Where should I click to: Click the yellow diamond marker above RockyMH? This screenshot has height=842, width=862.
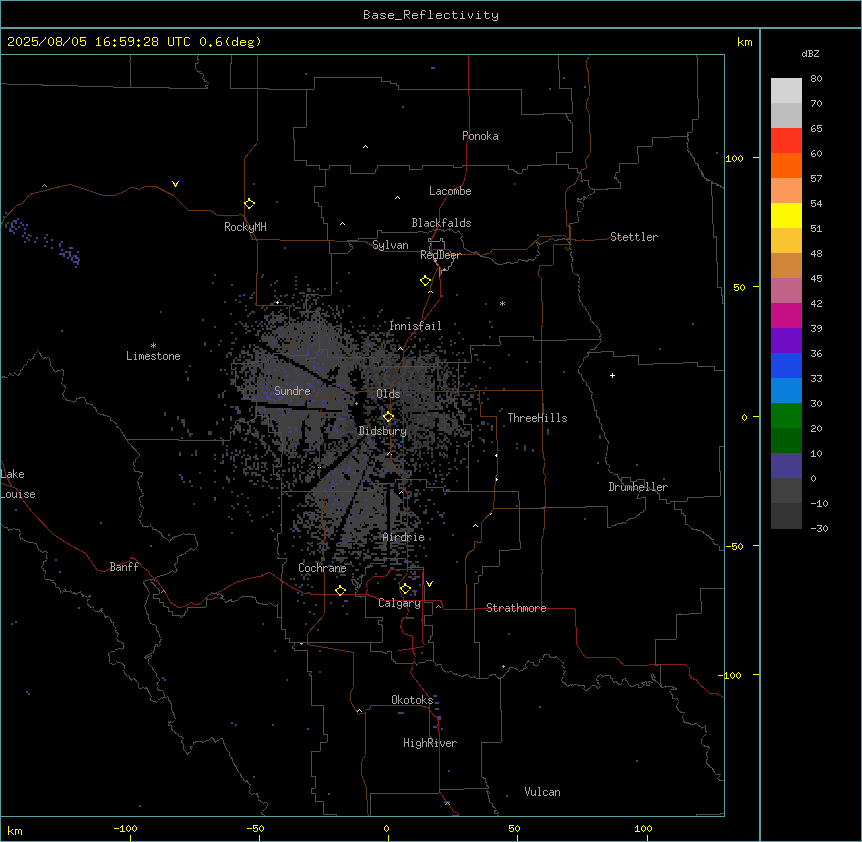tap(249, 204)
